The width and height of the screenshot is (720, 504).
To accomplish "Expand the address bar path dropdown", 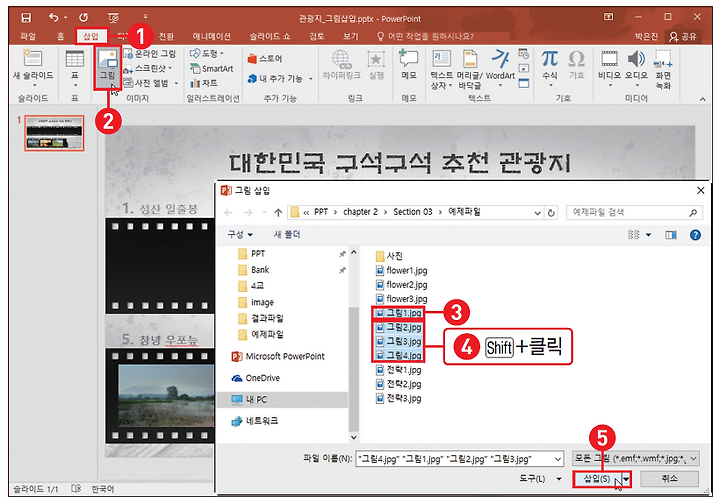I will (x=537, y=213).
